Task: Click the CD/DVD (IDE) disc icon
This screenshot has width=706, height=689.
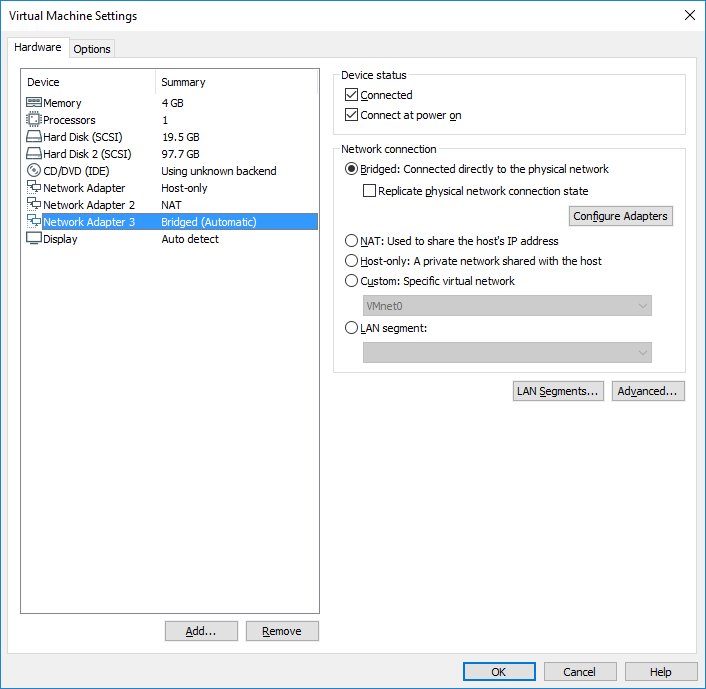Action: coord(34,171)
